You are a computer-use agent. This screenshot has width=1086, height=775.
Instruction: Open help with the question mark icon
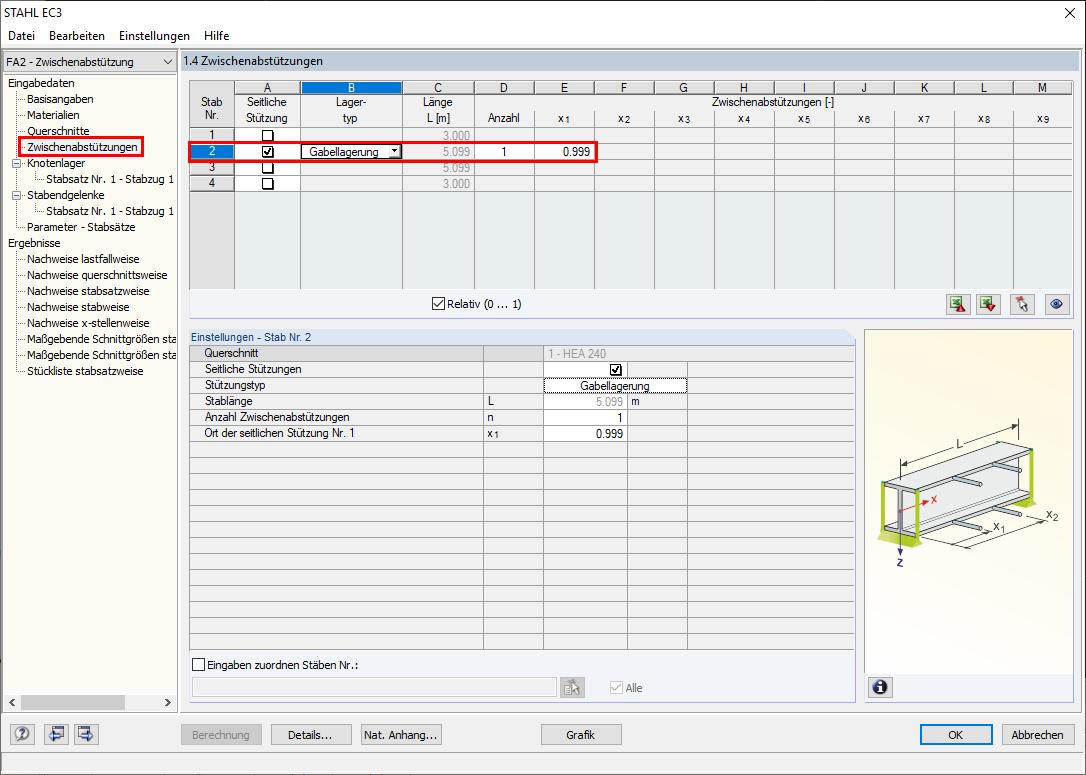[22, 734]
